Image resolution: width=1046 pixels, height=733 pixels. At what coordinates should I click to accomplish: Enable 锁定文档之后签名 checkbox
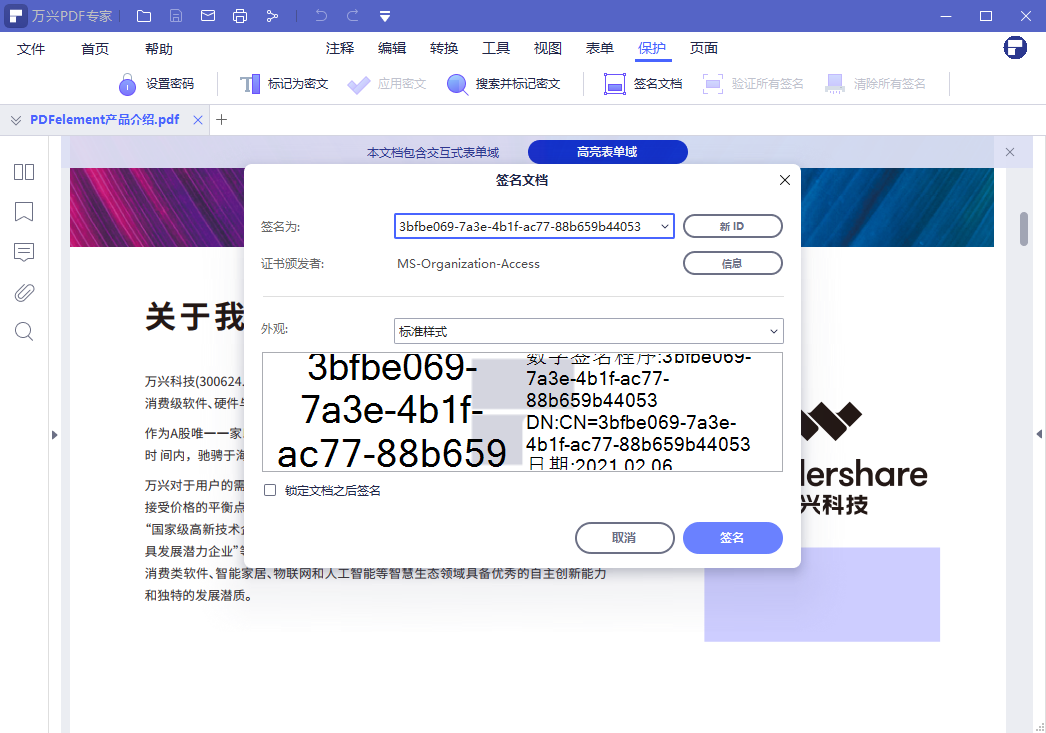coord(270,490)
